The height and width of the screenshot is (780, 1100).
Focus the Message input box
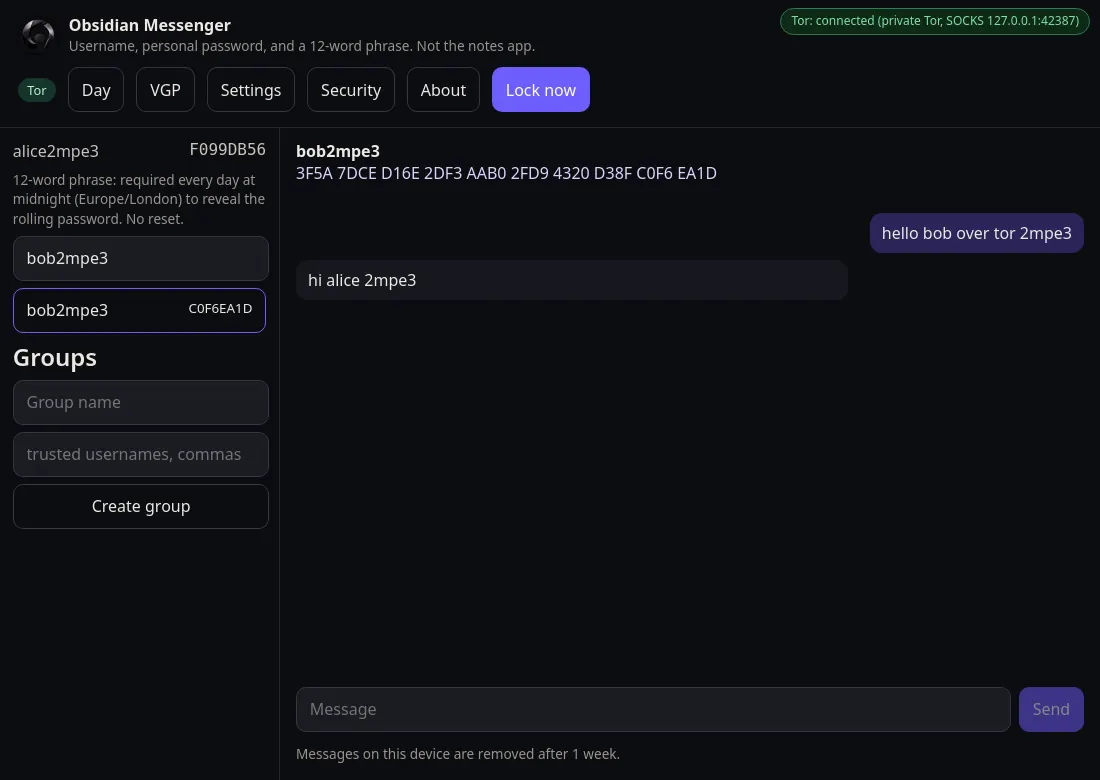tap(653, 709)
